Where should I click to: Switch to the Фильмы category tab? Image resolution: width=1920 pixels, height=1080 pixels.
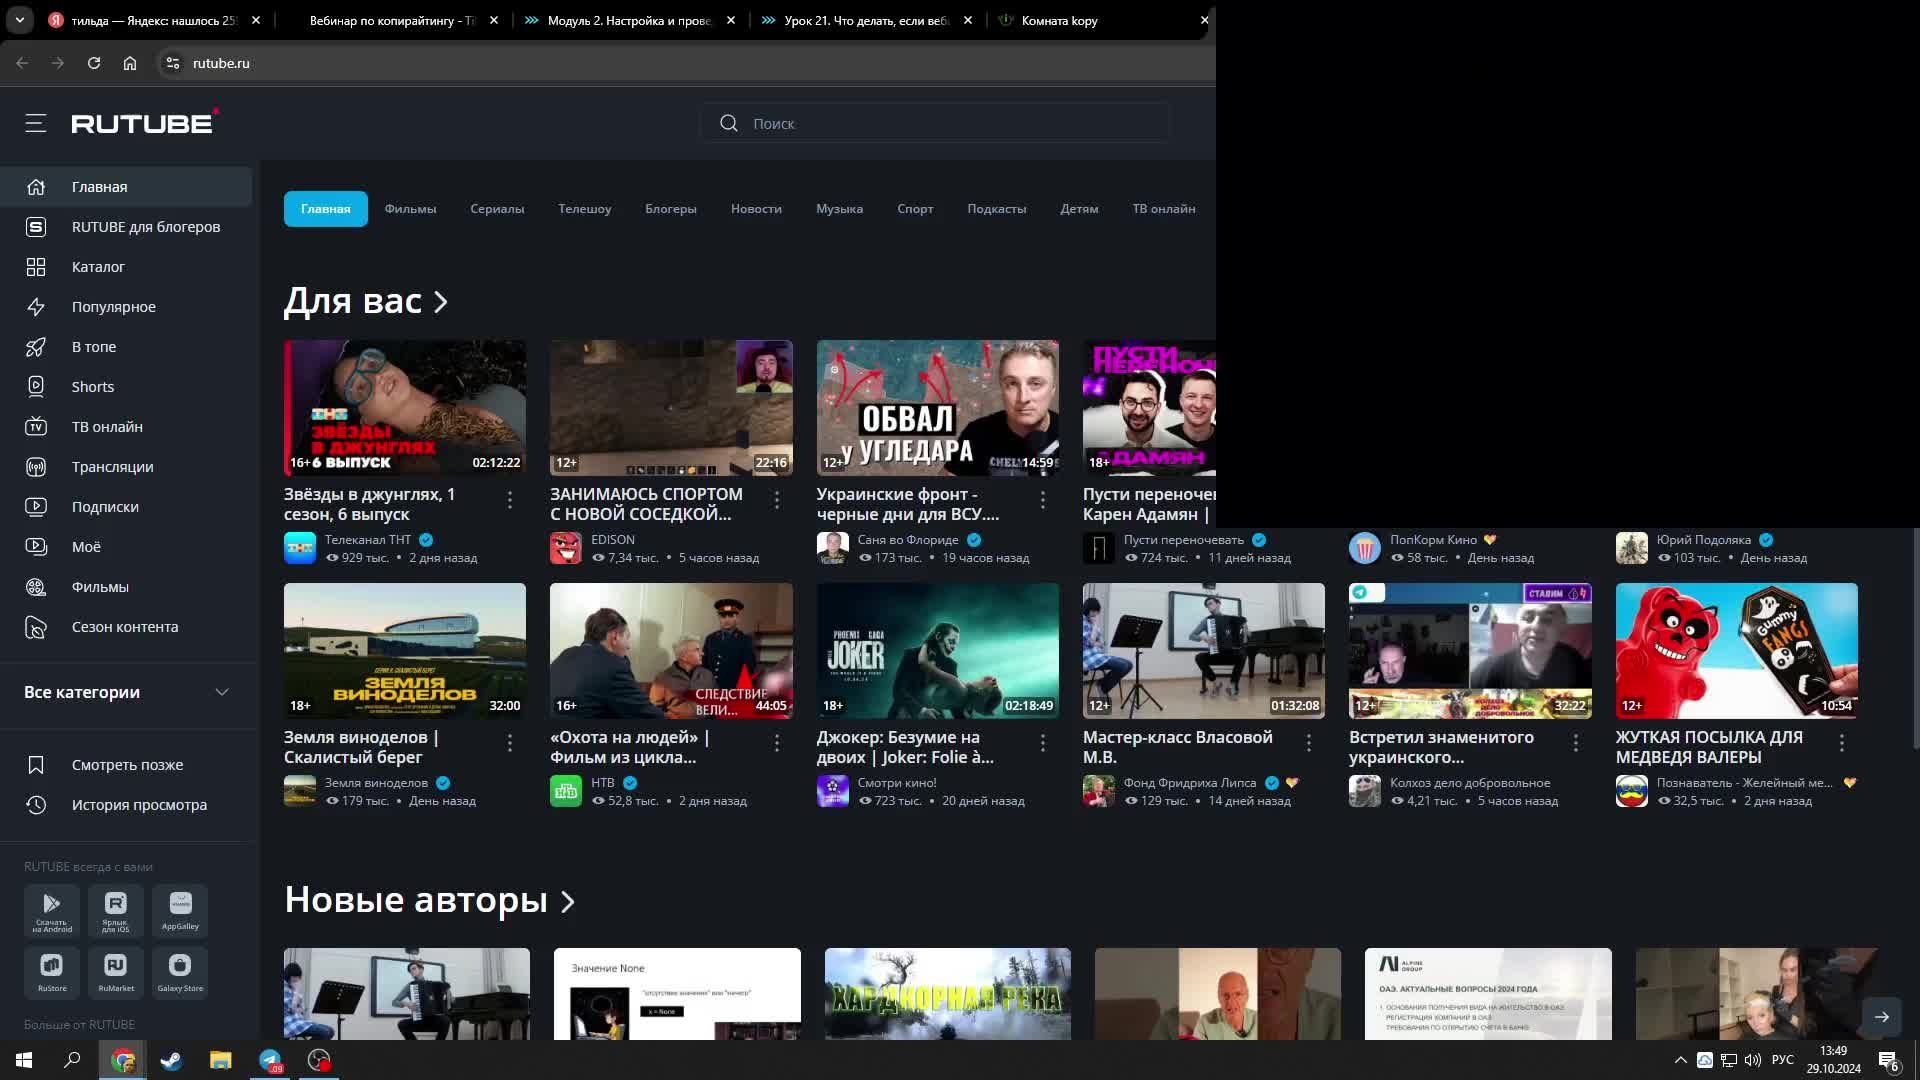[x=410, y=209]
